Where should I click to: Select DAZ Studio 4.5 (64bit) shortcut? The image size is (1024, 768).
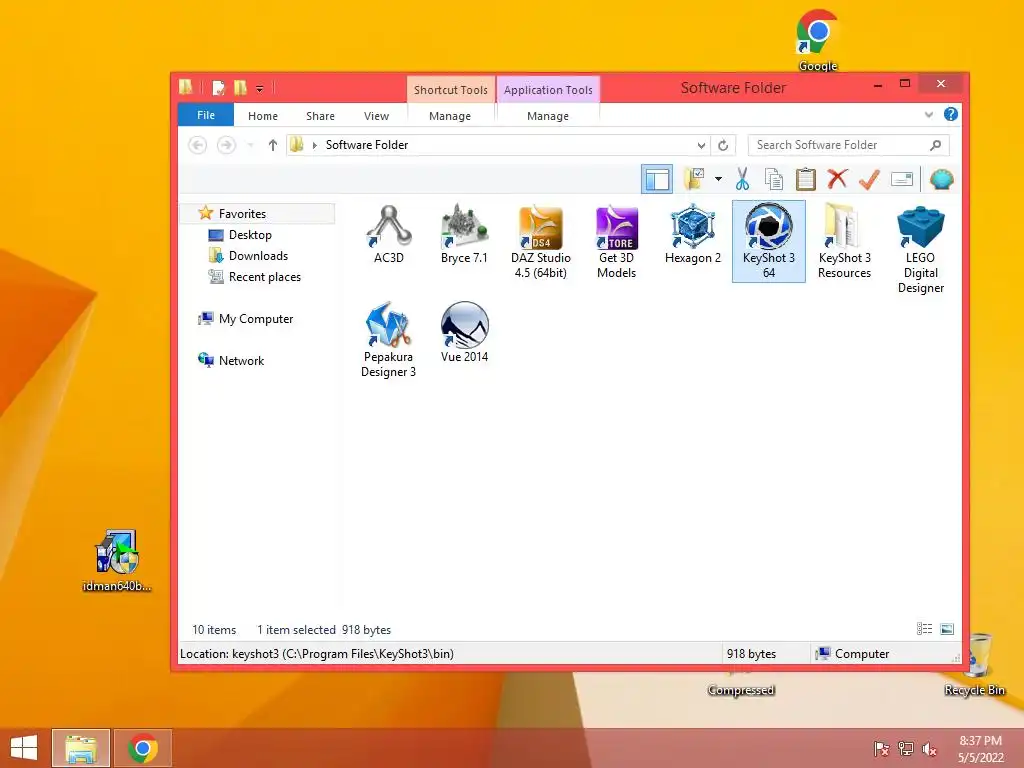click(x=541, y=242)
